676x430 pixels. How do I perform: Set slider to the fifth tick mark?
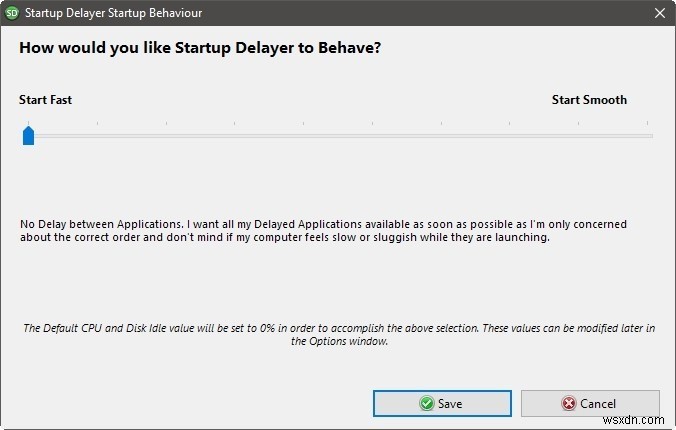click(305, 135)
